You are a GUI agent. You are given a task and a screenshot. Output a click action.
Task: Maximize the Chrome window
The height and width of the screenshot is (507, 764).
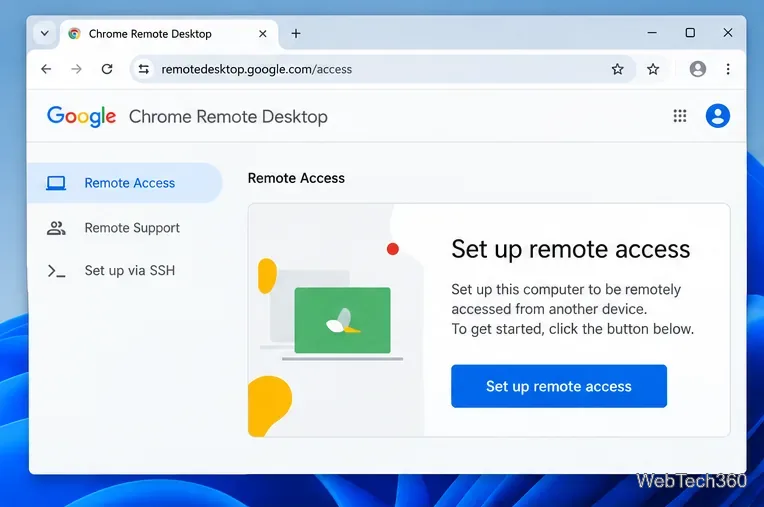690,33
